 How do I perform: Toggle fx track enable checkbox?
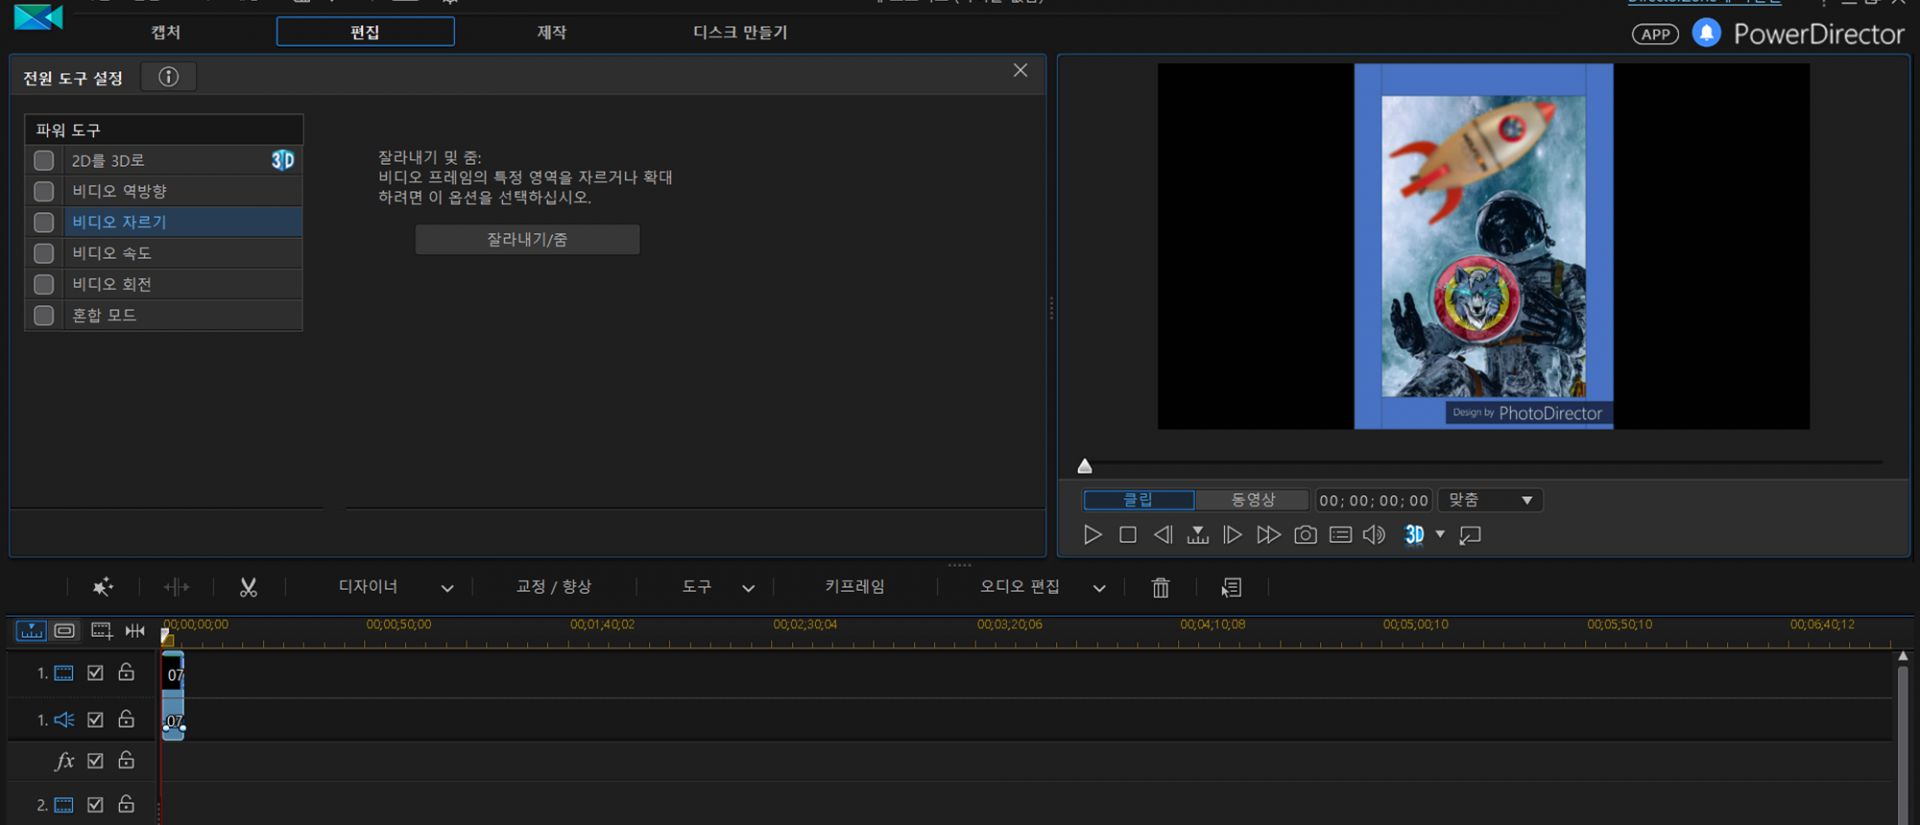click(95, 761)
